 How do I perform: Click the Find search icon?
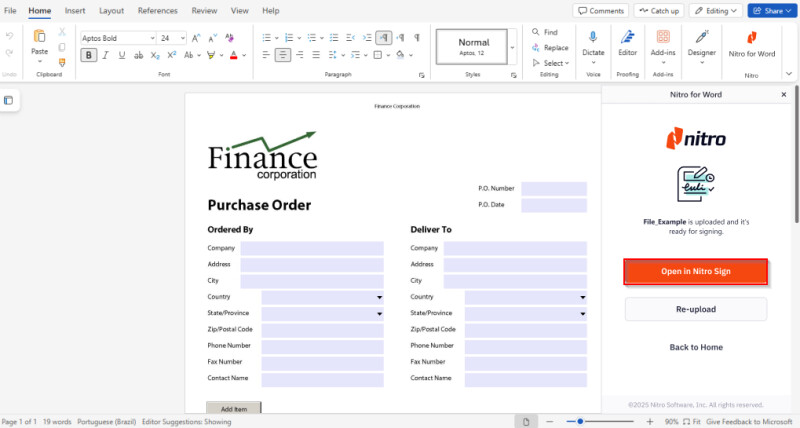(x=534, y=33)
